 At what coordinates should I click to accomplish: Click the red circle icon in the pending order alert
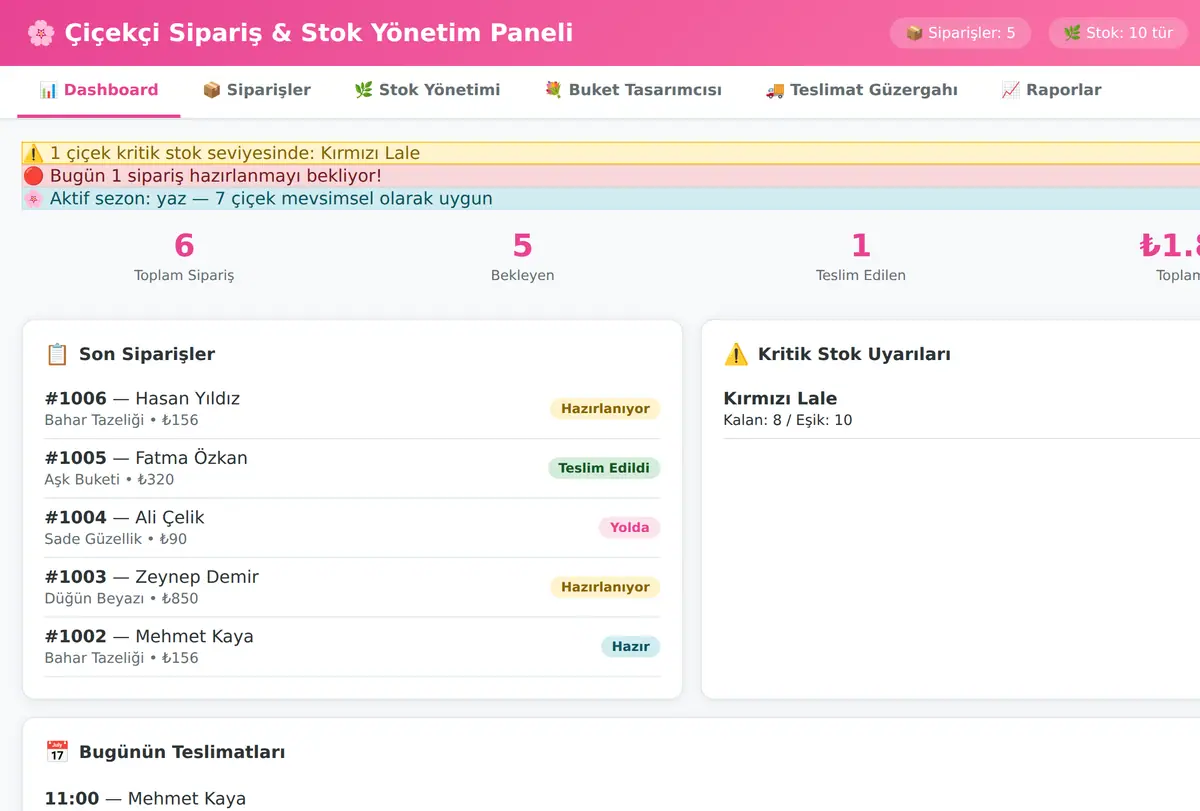34,176
